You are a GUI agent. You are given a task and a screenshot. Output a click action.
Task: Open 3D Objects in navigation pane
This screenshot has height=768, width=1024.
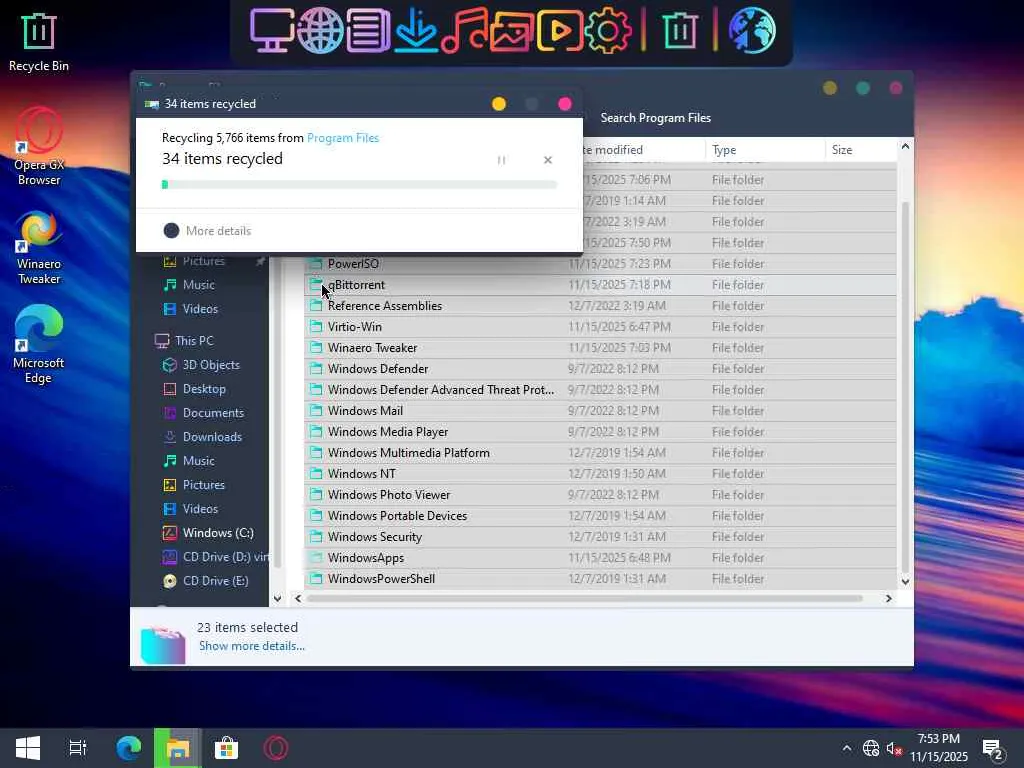[x=201, y=365]
